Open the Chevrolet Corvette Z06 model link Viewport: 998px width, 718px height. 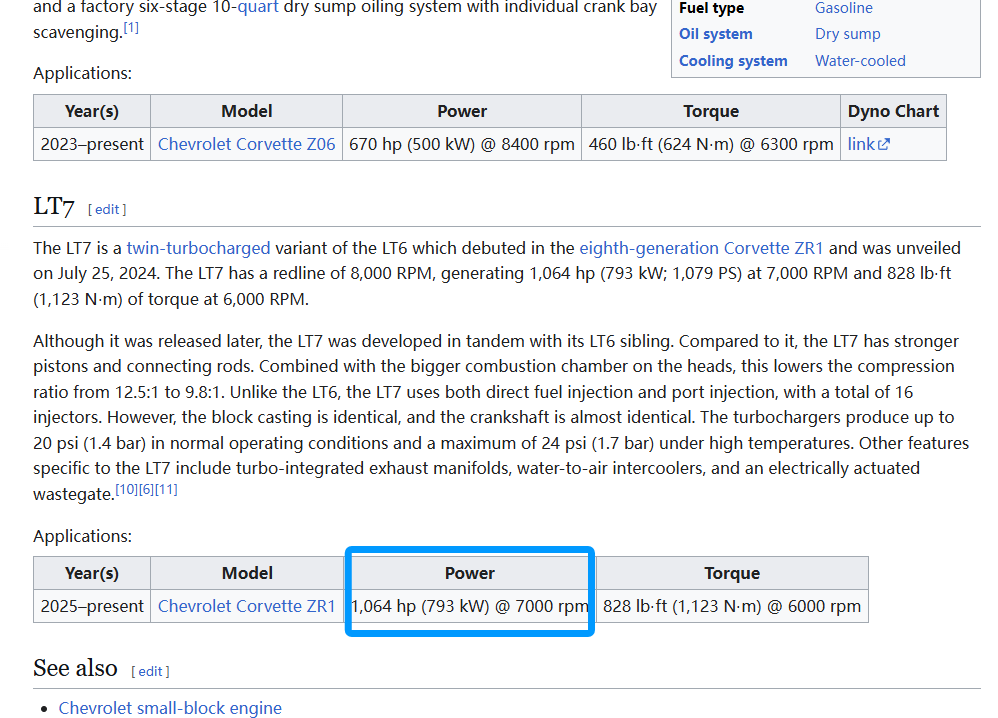(246, 144)
